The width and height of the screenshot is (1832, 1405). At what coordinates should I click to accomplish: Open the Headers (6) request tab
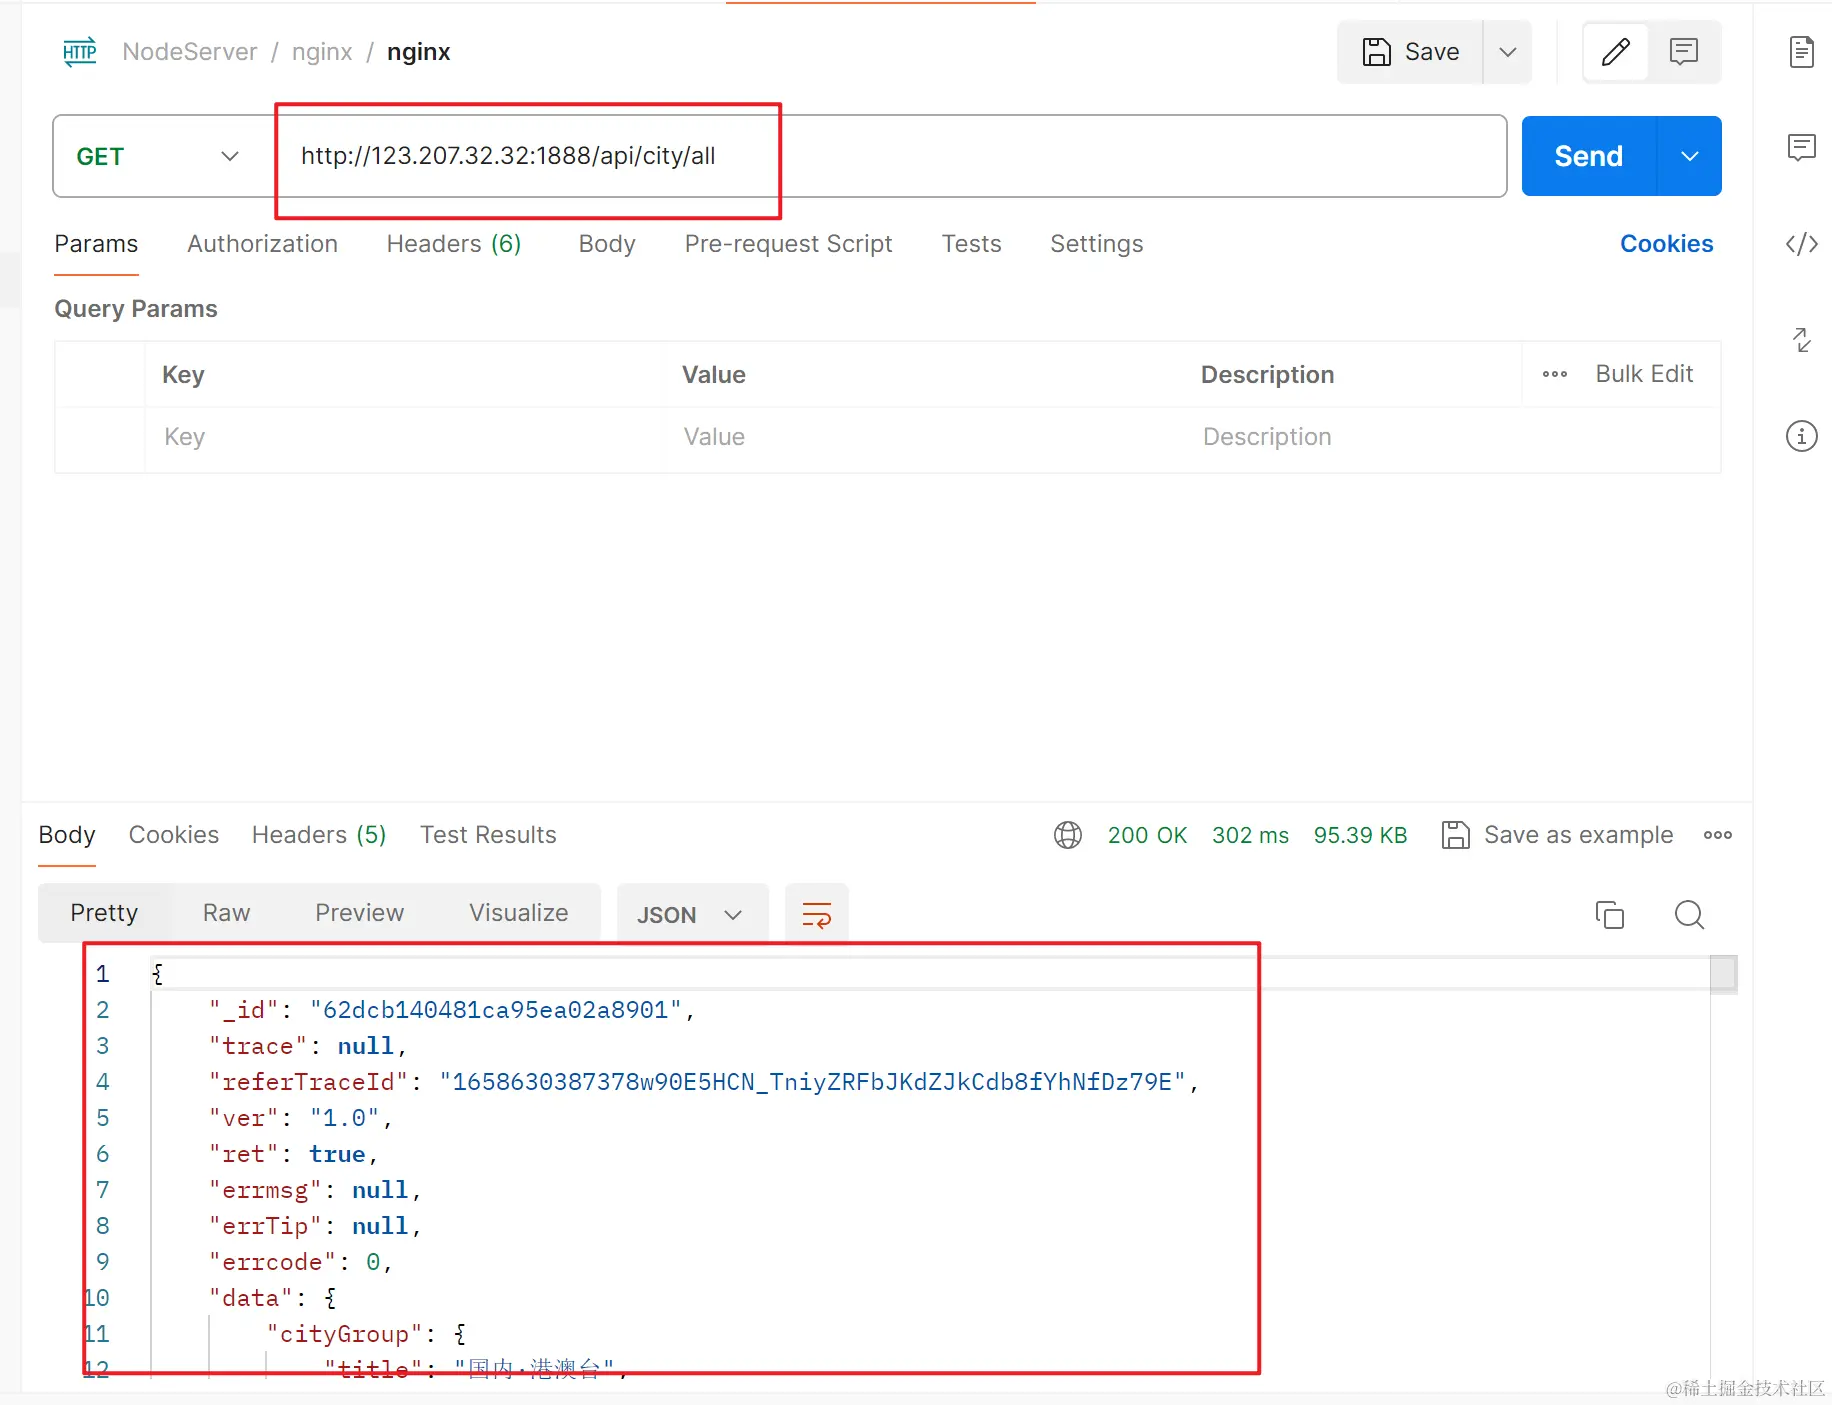tap(454, 244)
